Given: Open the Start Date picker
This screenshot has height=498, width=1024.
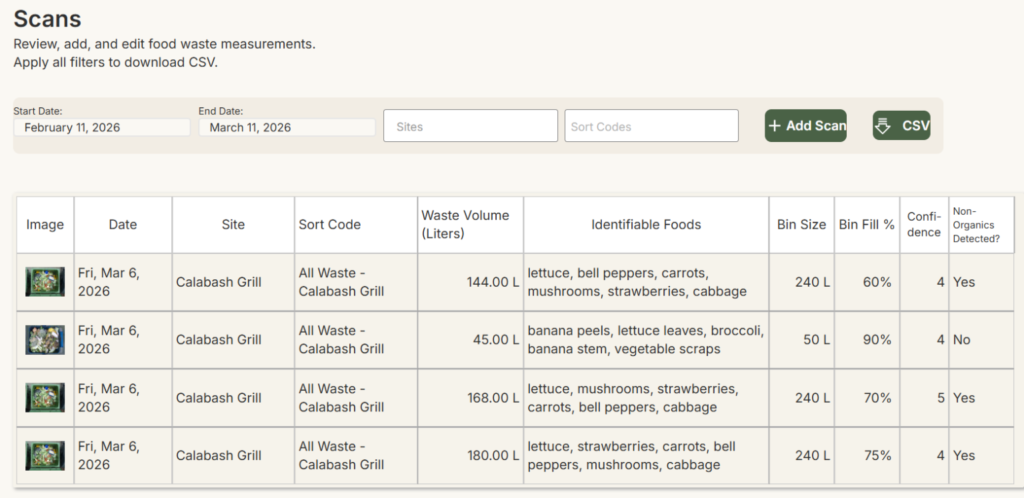Looking at the screenshot, I should point(102,127).
